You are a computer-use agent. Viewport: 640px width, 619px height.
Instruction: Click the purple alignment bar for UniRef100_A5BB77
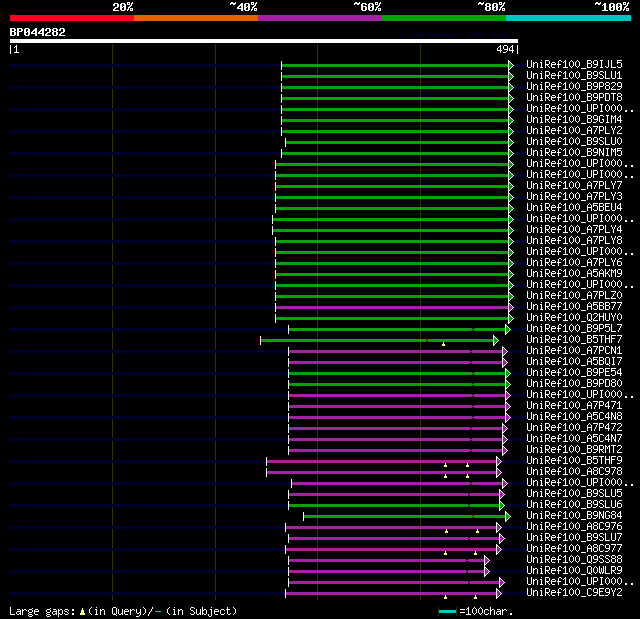tap(392, 308)
